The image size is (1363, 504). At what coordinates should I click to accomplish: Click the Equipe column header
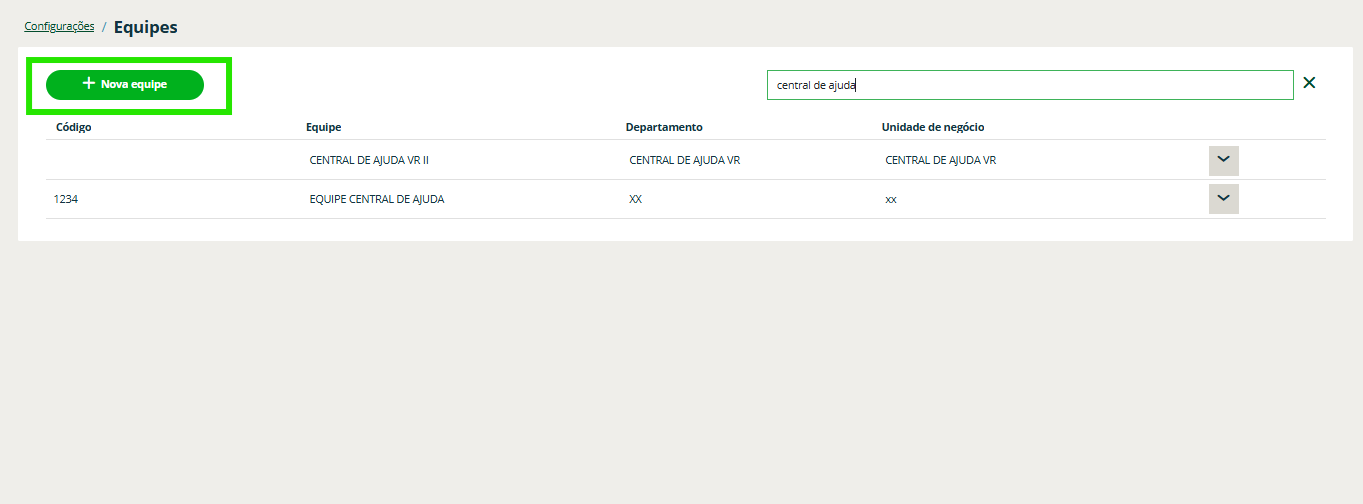tap(323, 127)
